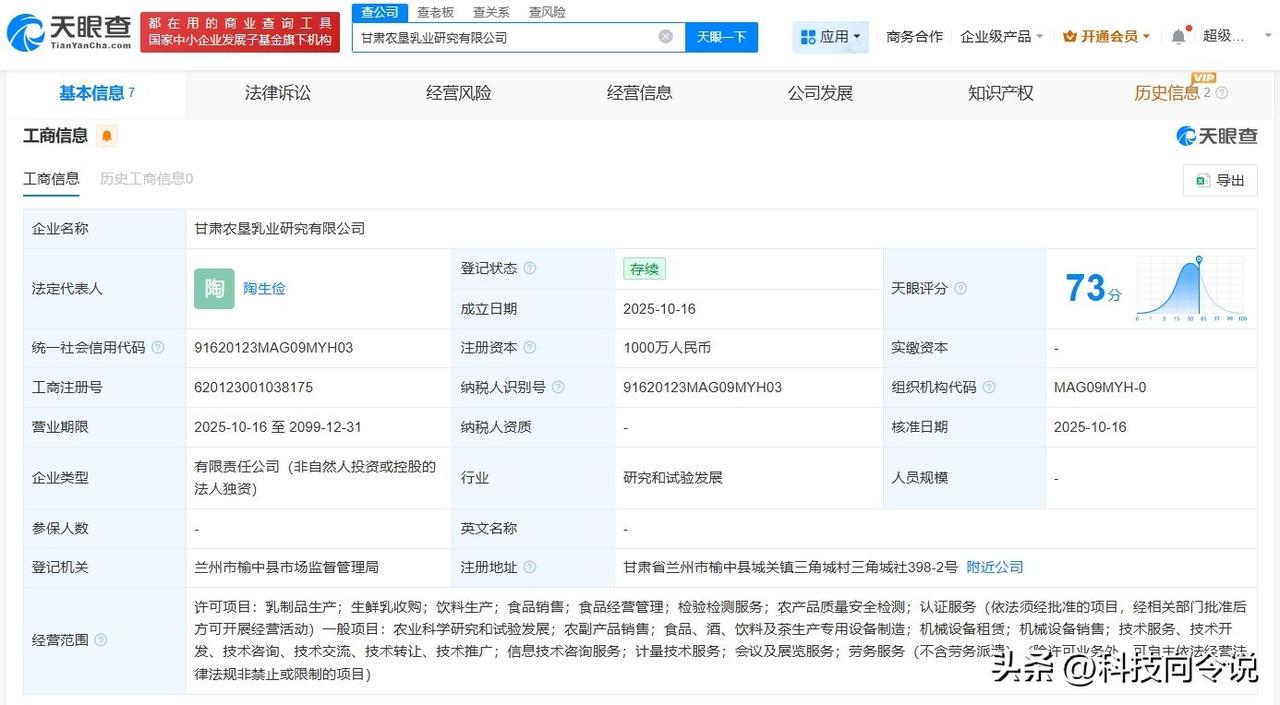1280x705 pixels.
Task: Open the 经营风险 tab
Action: pyautogui.click(x=459, y=93)
